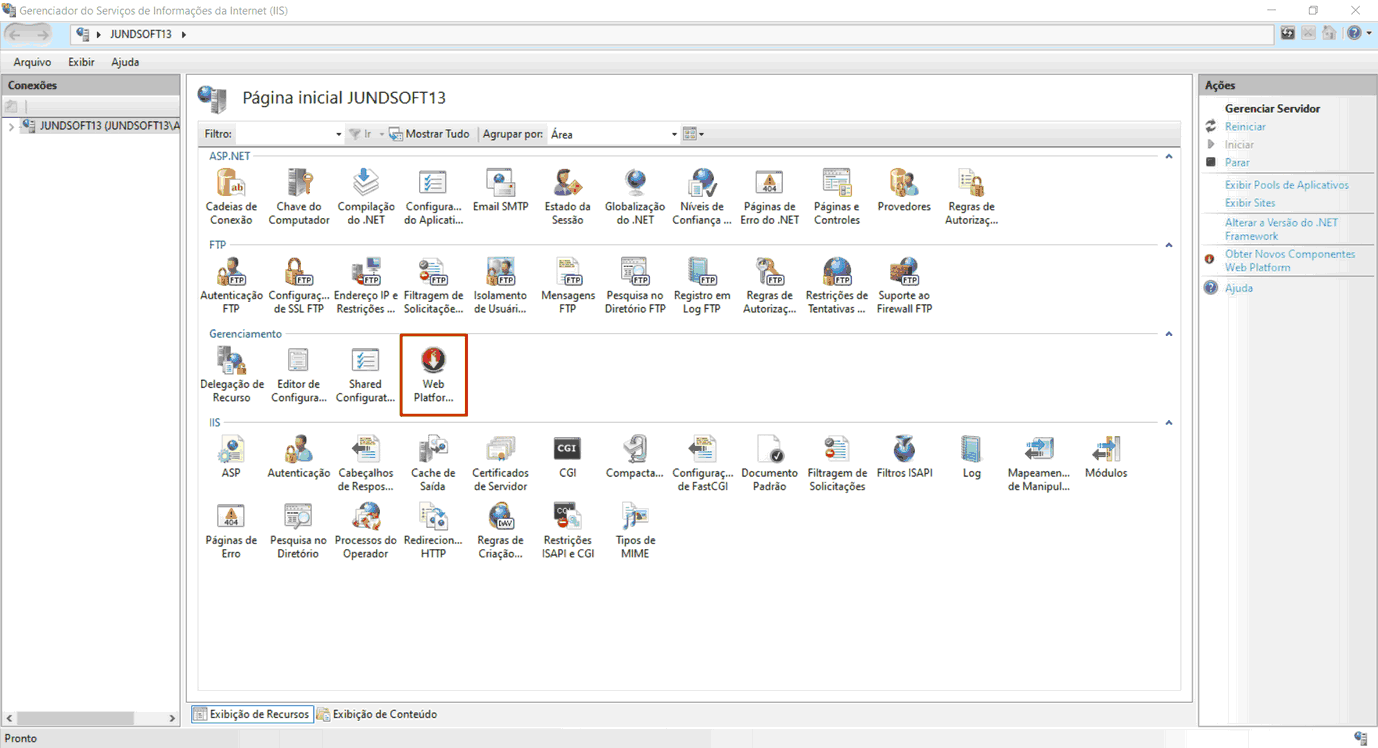
Task: Click Exibir Sites link
Action: tap(1250, 203)
